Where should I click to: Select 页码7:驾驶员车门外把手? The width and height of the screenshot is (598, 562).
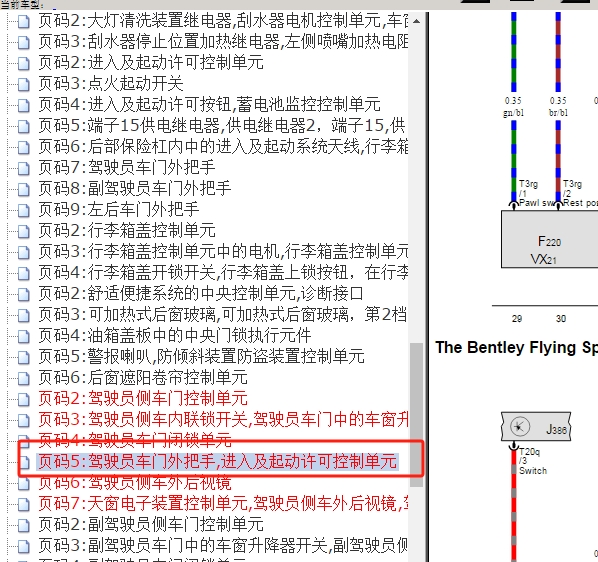[x=127, y=167]
